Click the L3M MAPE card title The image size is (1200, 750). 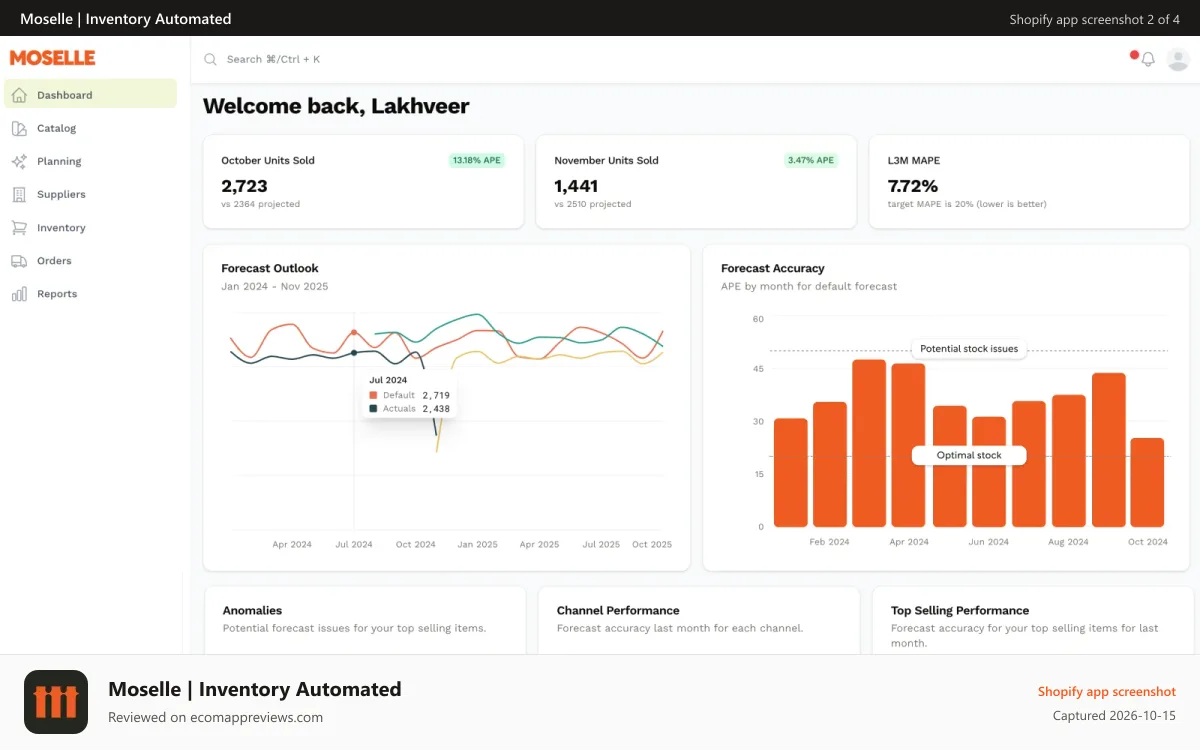click(914, 160)
